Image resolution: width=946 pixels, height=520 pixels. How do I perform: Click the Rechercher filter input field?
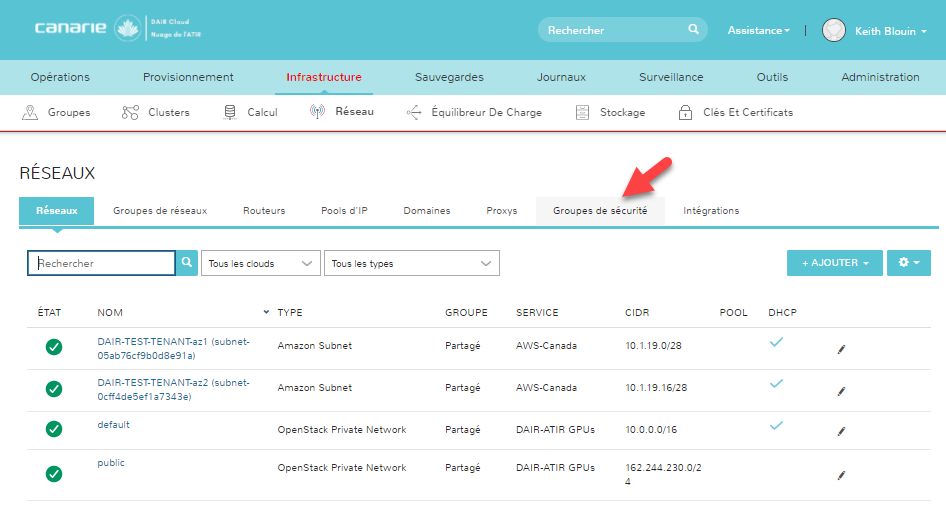[x=102, y=263]
